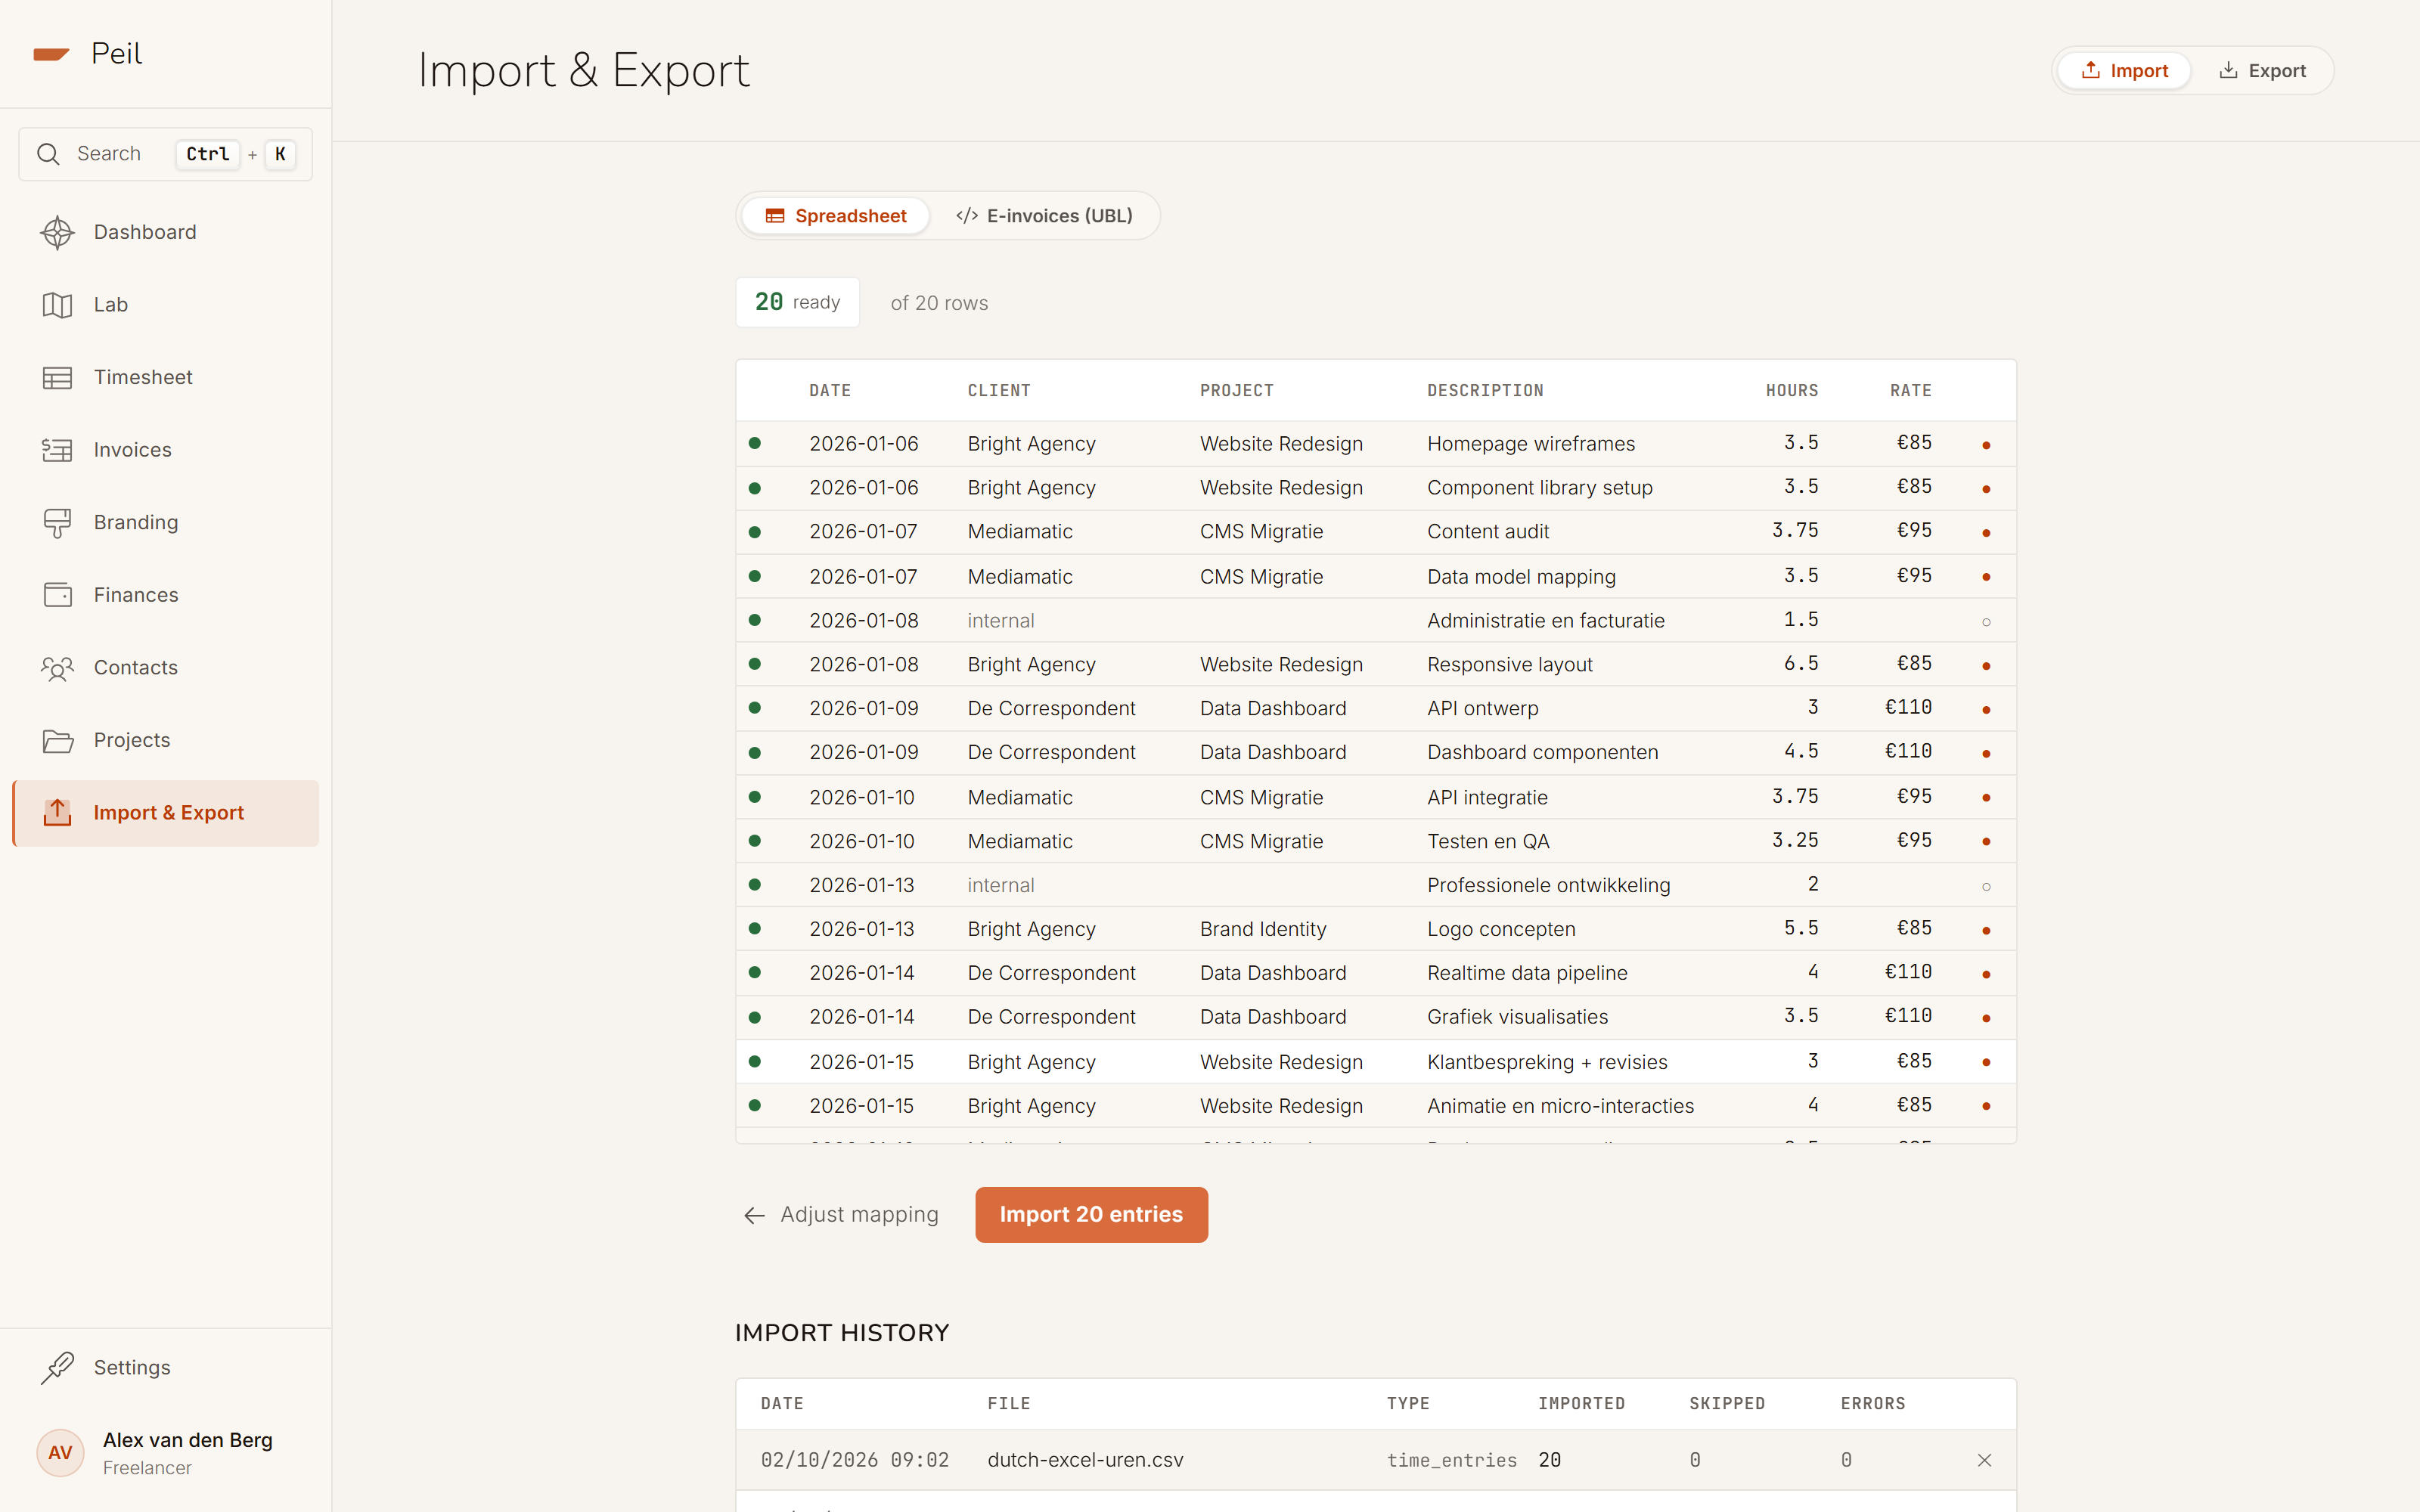Click the 20 ready status badge
2420x1512 pixels.
797,302
